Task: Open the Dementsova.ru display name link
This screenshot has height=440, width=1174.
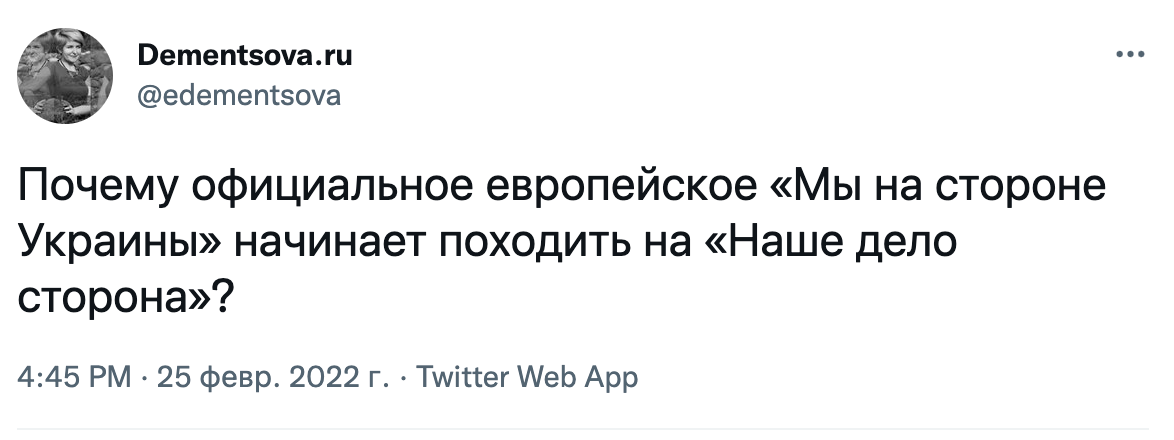Action: point(242,56)
